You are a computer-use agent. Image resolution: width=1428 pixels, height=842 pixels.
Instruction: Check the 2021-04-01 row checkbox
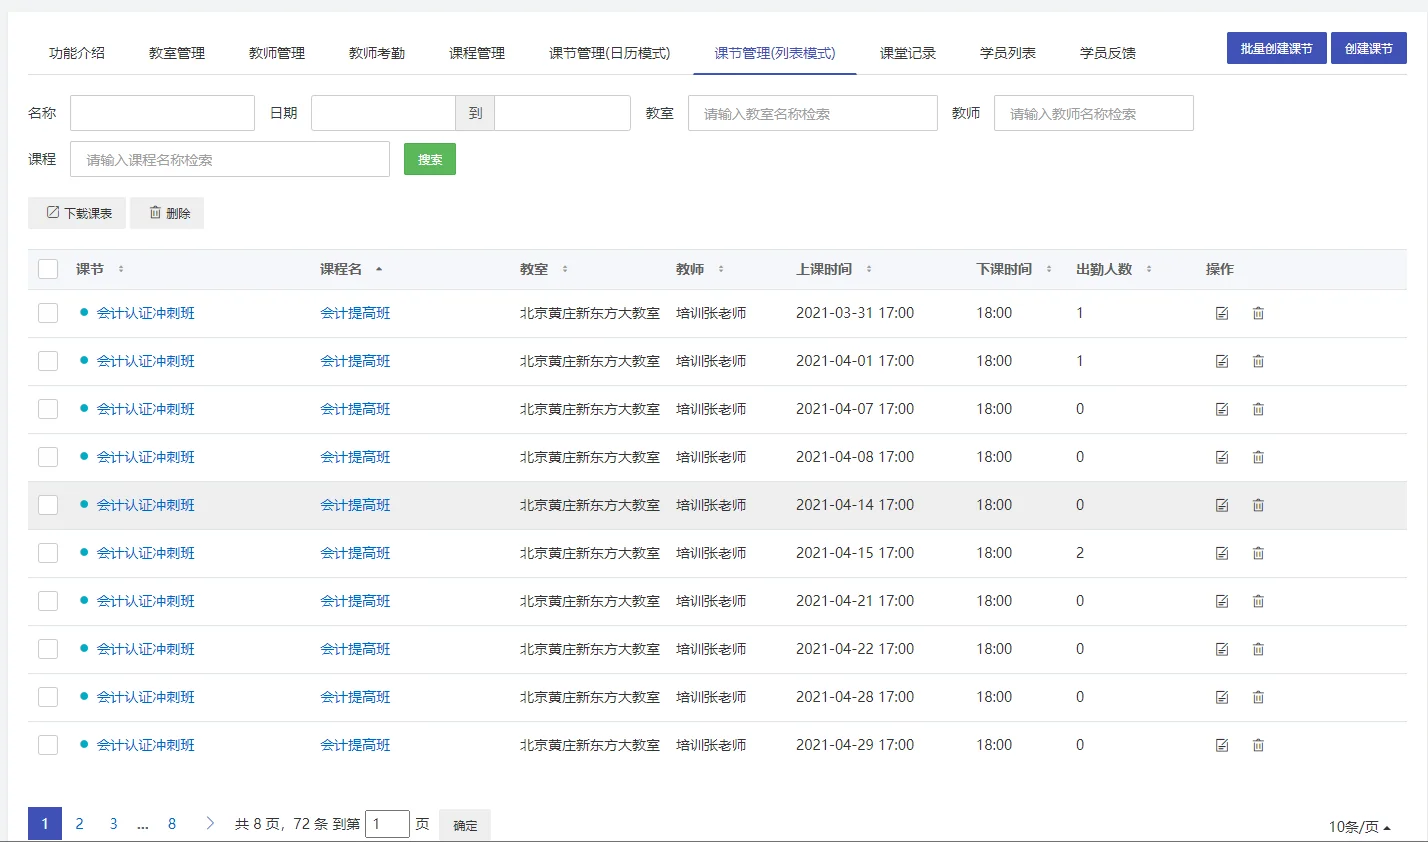pyautogui.click(x=48, y=361)
